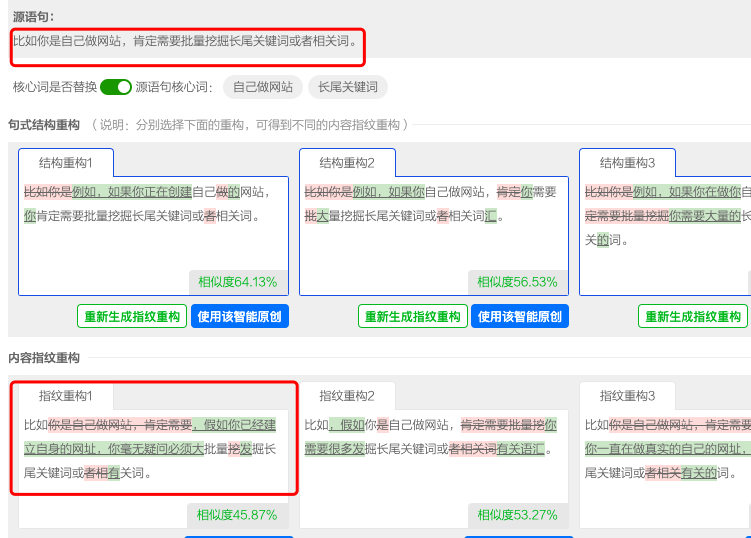The height and width of the screenshot is (538, 751).
Task: Click 重新生成指纹重构 under 结构重构2
Action: click(x=413, y=316)
